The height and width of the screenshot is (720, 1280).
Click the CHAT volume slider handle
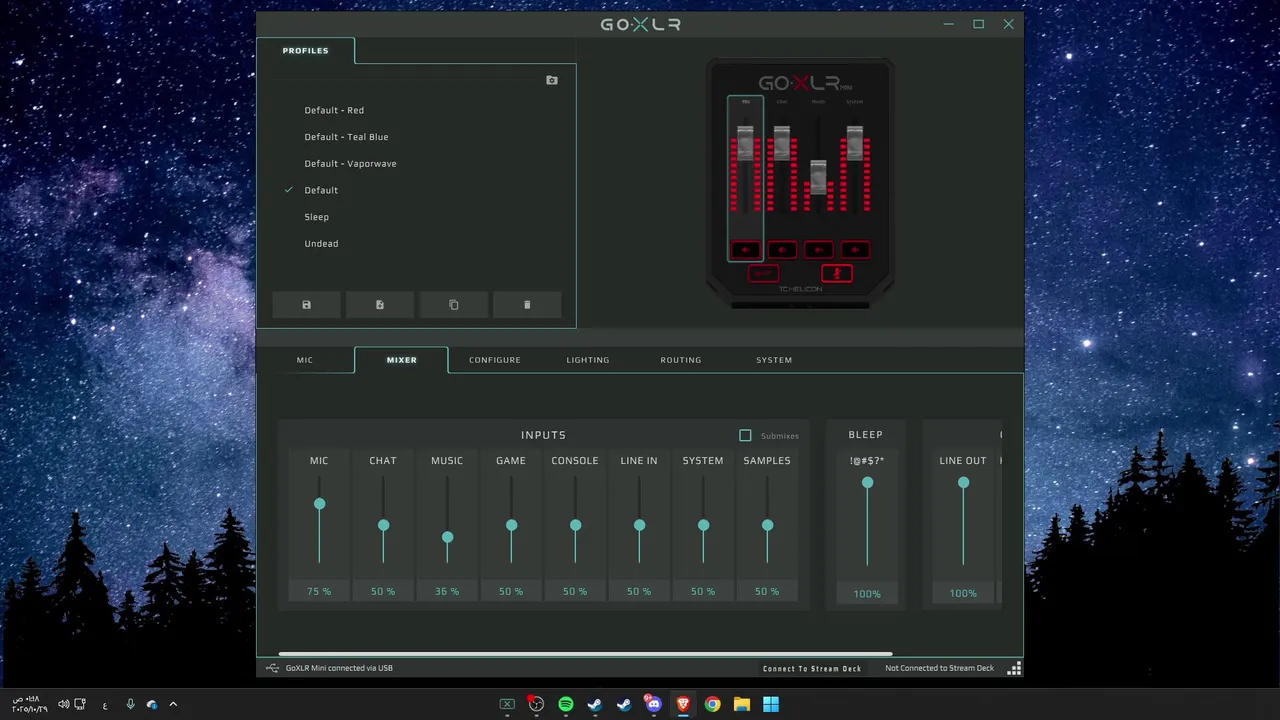point(383,525)
